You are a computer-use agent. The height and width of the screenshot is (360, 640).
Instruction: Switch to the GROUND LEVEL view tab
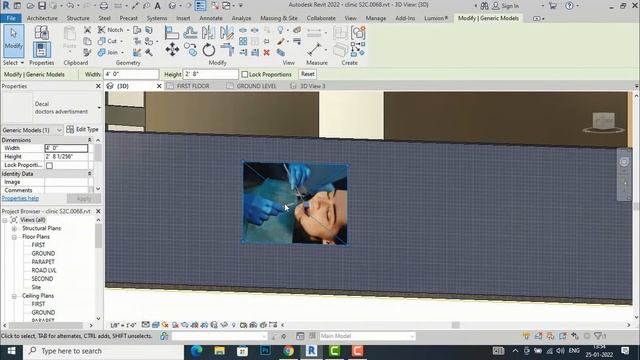coord(256,86)
